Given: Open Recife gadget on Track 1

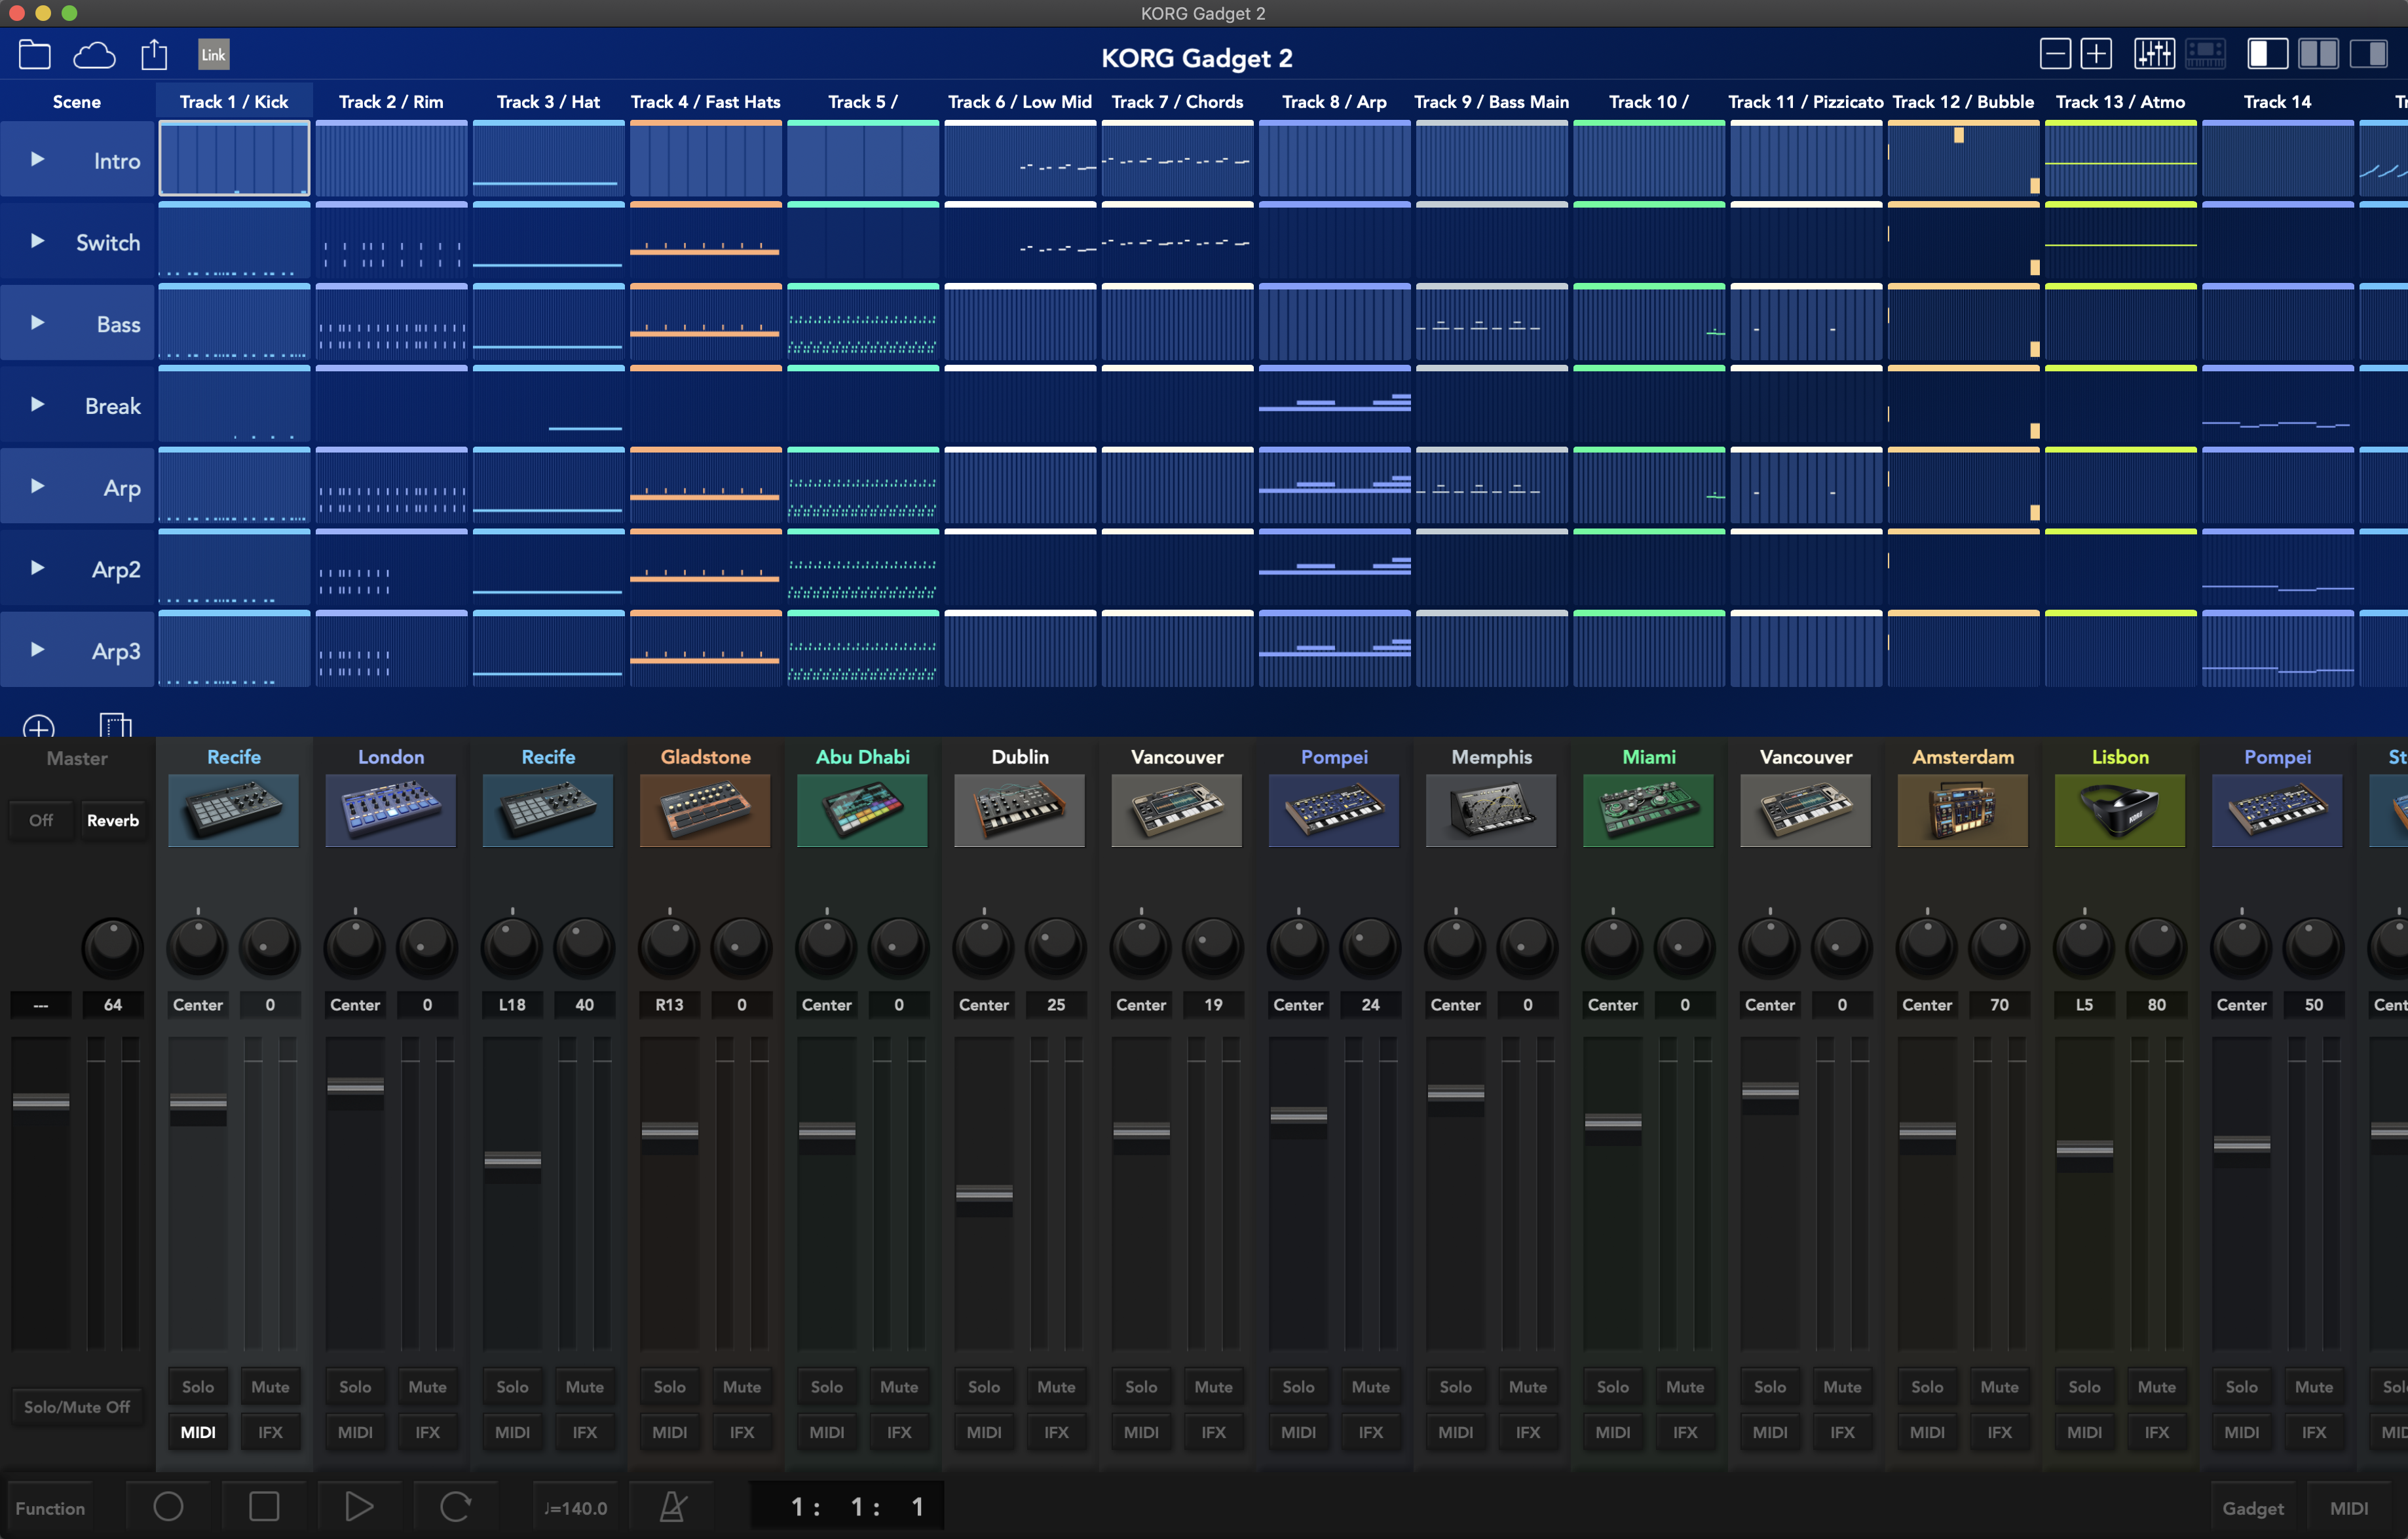Looking at the screenshot, I should tap(234, 810).
